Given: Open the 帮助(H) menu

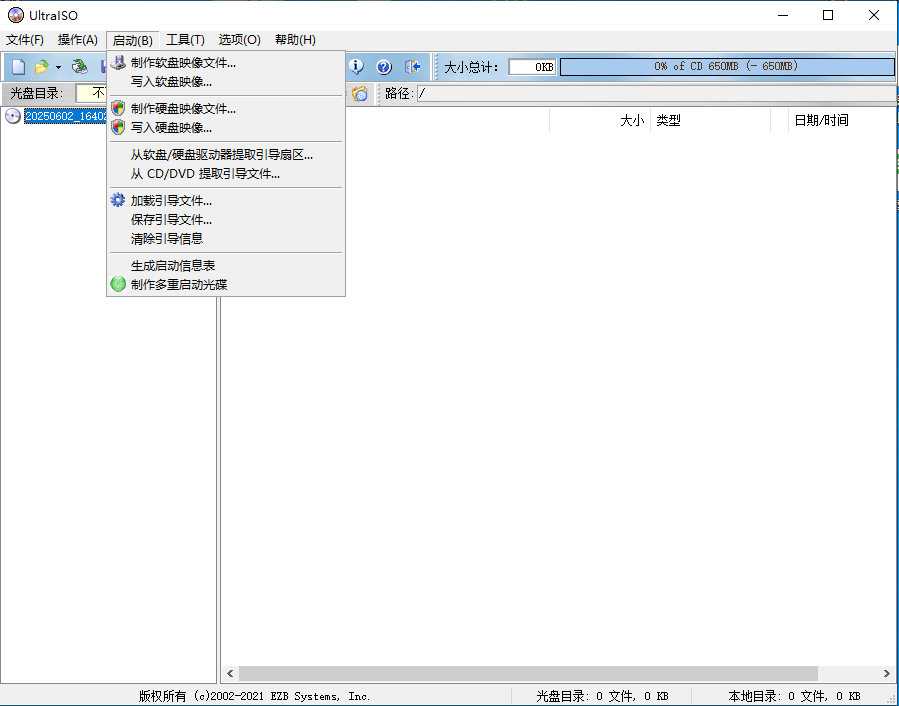Looking at the screenshot, I should pos(295,40).
